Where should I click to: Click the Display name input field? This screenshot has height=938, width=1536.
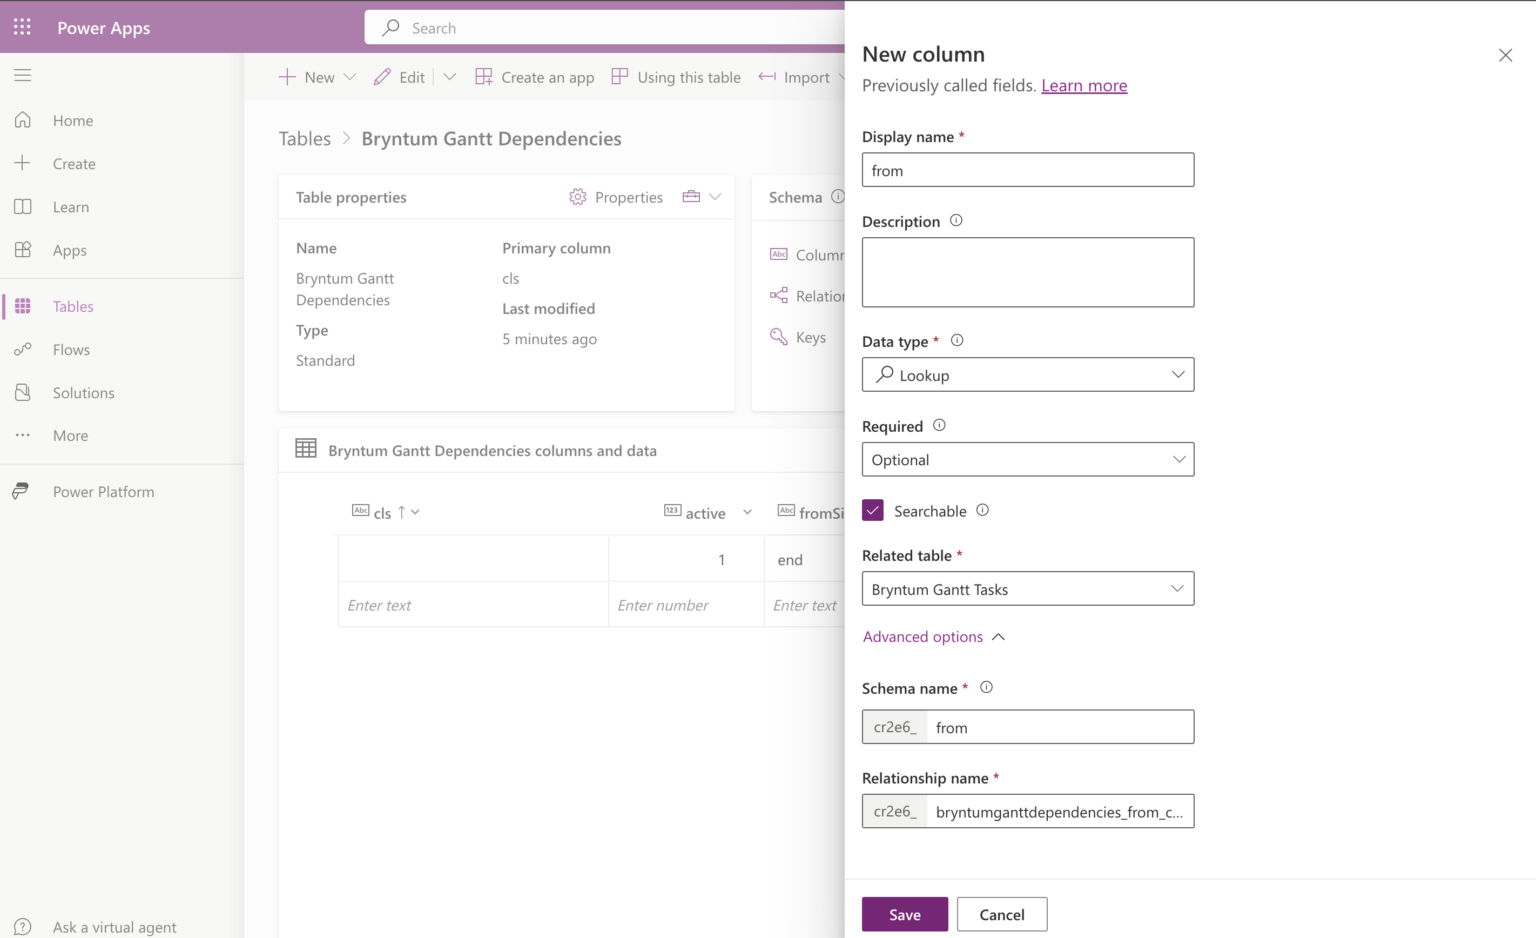click(1027, 170)
